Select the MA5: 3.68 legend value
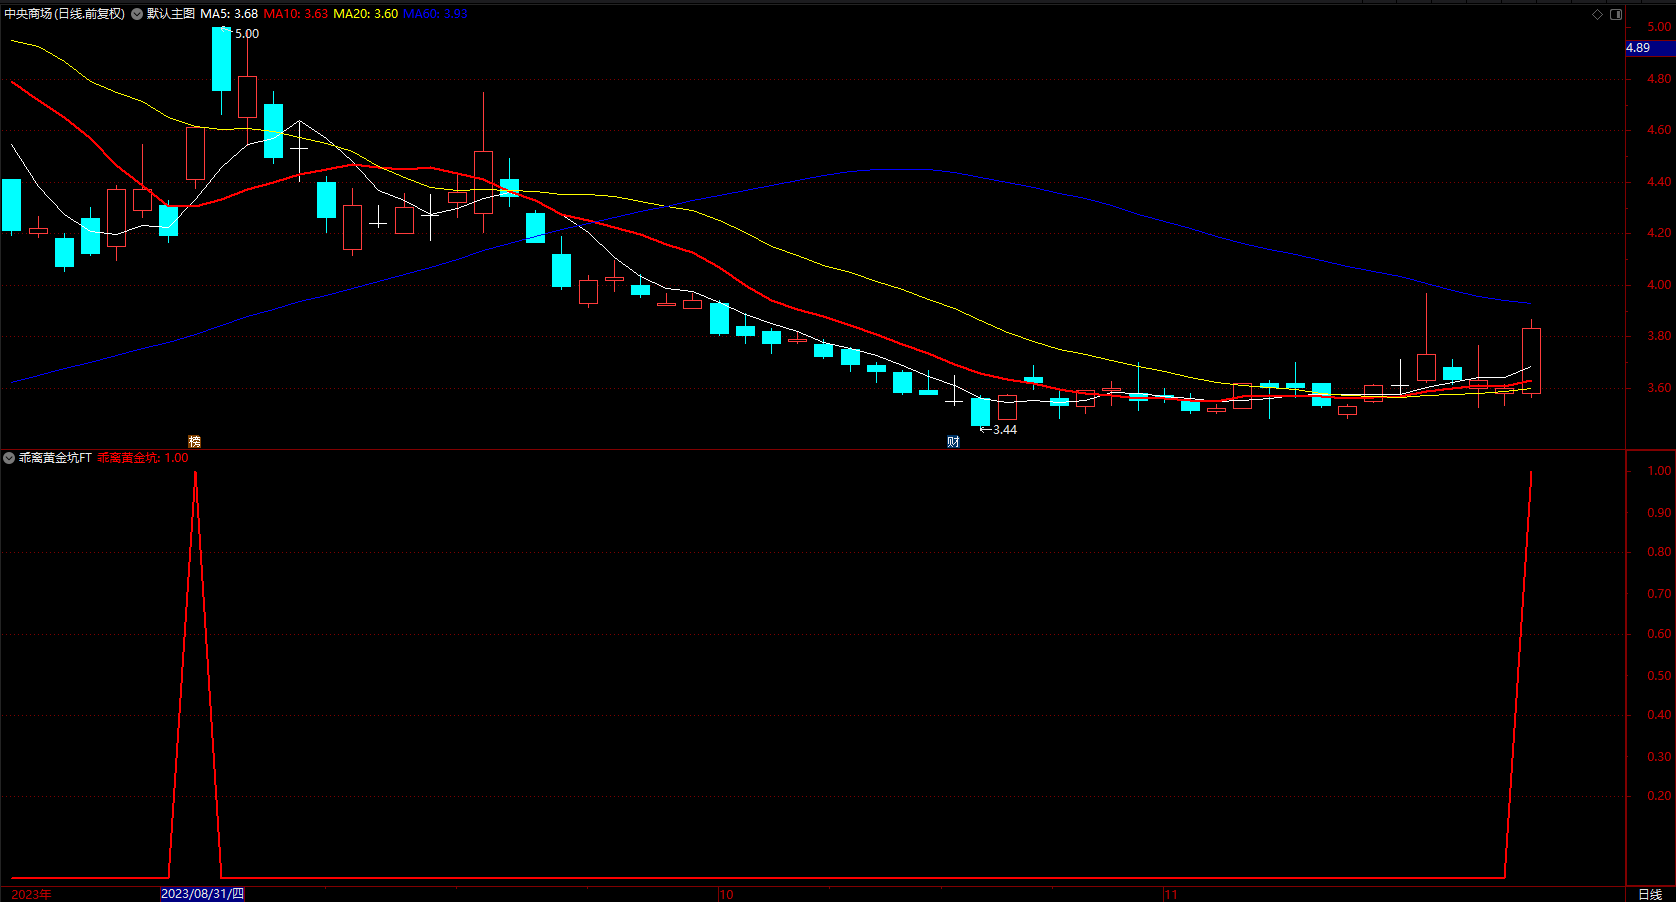Screen dimensions: 1676x902 229,14
